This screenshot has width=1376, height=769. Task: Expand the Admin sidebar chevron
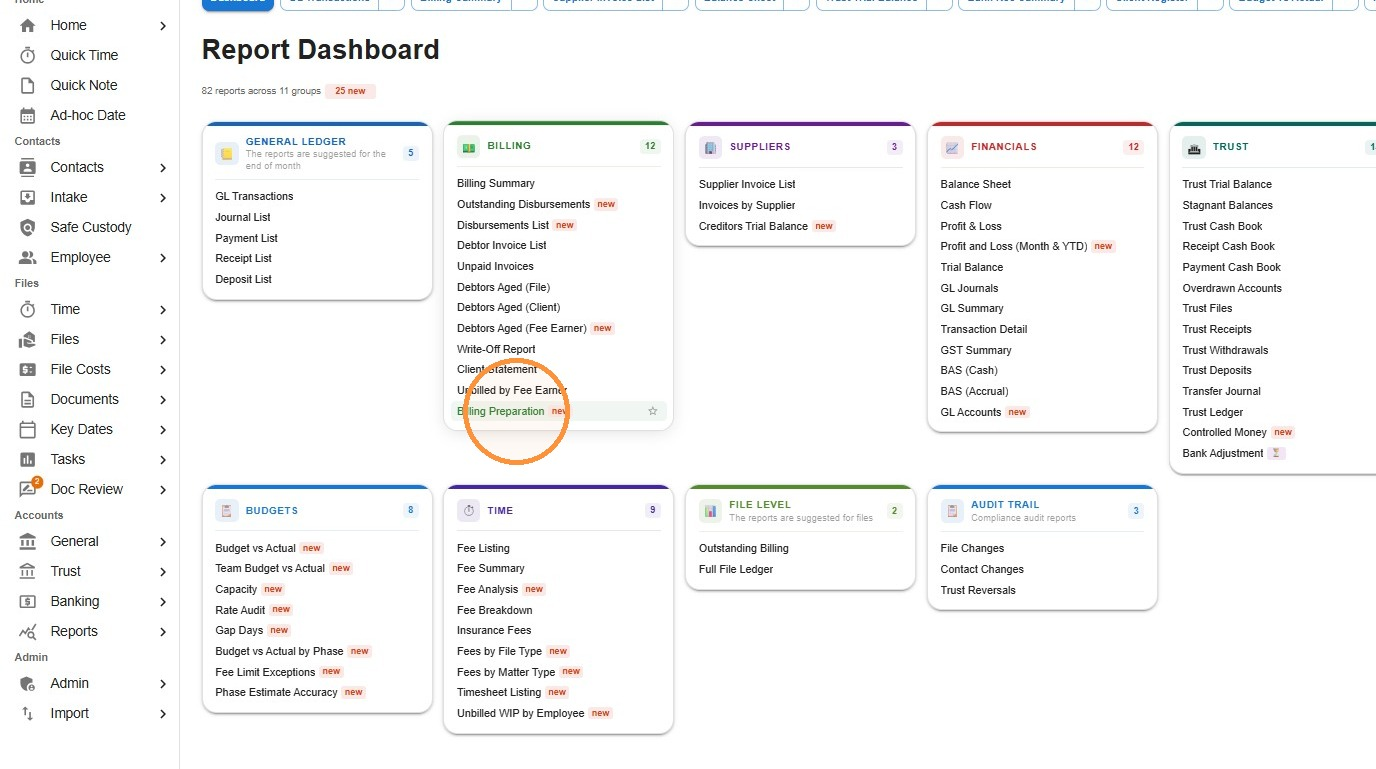click(x=163, y=683)
